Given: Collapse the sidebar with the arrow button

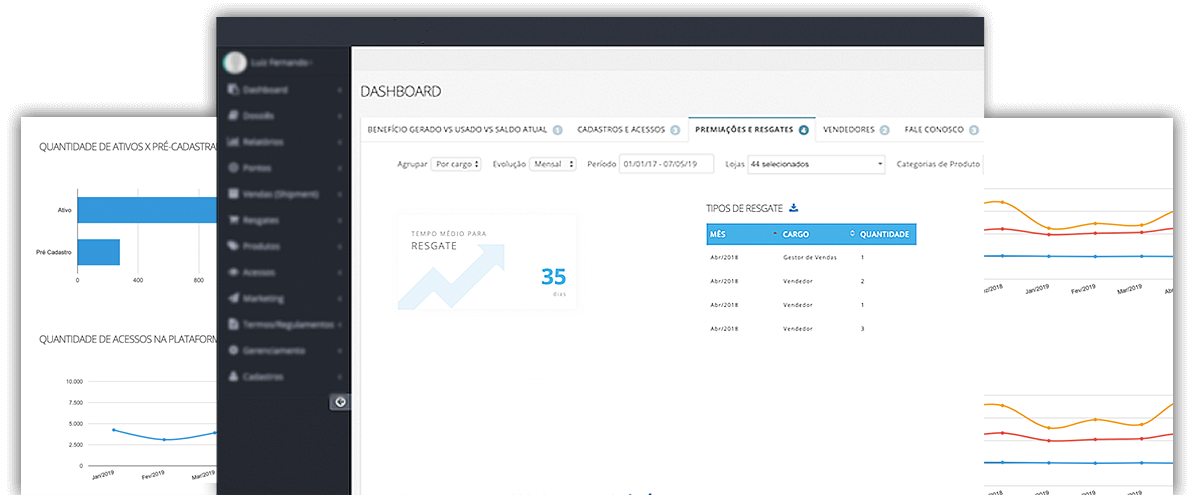Looking at the screenshot, I should coord(340,402).
